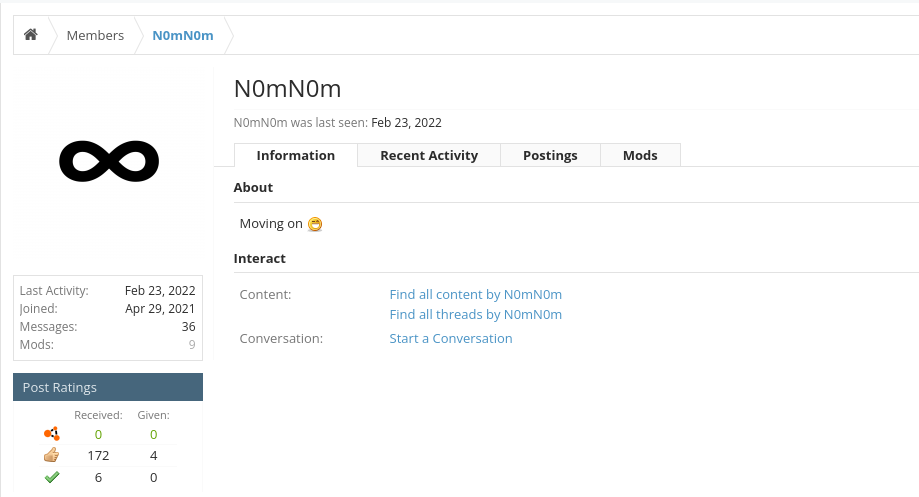
Task: Start a Conversation with this member
Action: [x=451, y=338]
